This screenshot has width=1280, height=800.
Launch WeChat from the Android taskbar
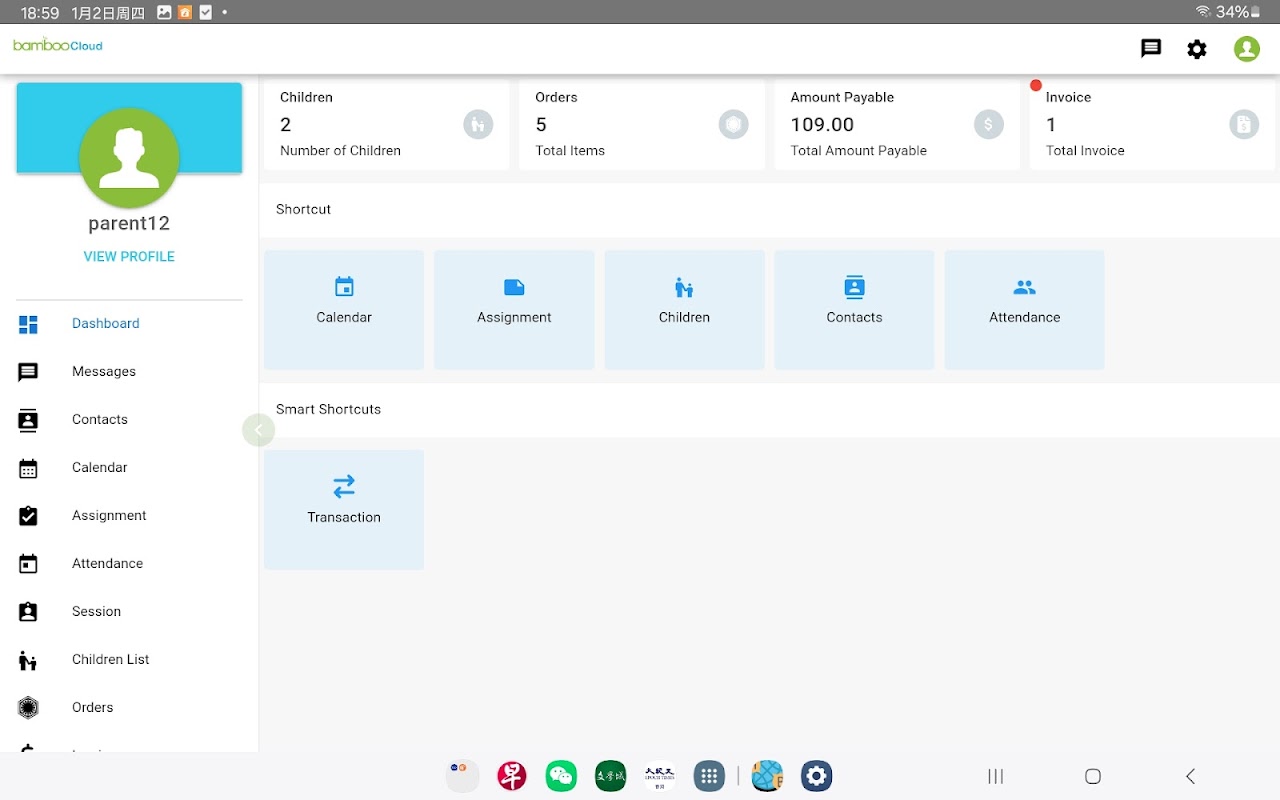(561, 776)
